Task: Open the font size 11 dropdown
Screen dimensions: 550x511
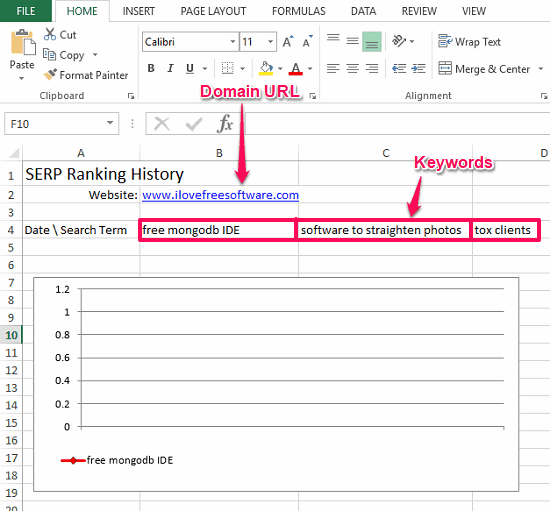Action: [270, 42]
